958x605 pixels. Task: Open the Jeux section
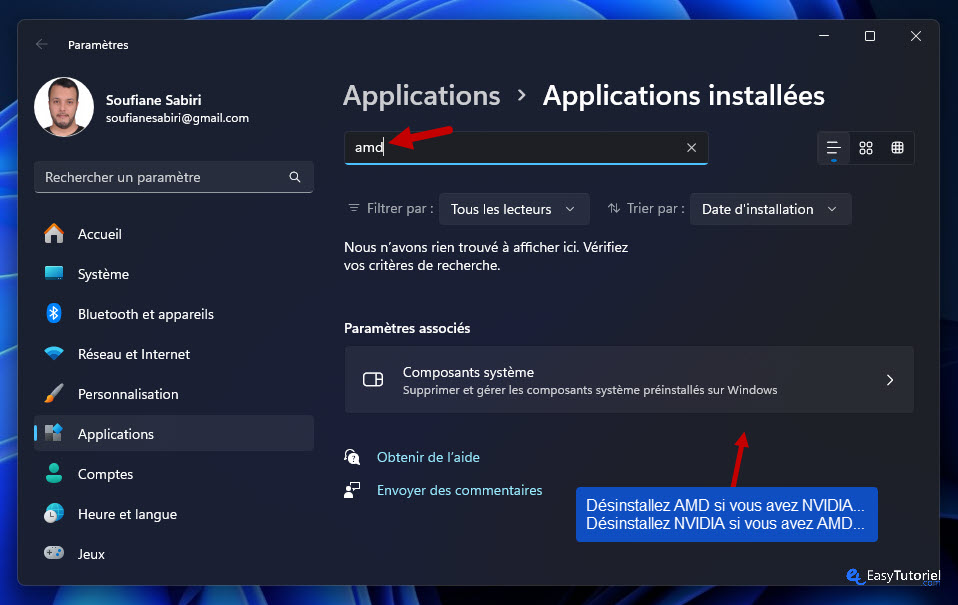tap(174, 554)
